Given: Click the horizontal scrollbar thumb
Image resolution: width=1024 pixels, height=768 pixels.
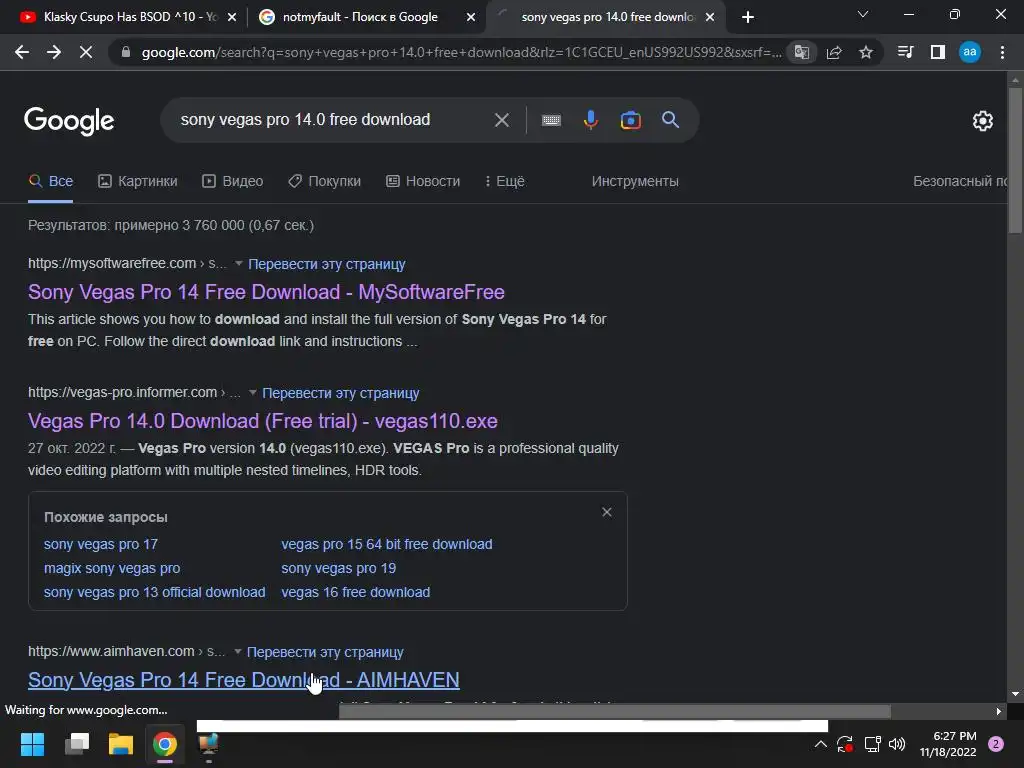Looking at the screenshot, I should click(615, 711).
